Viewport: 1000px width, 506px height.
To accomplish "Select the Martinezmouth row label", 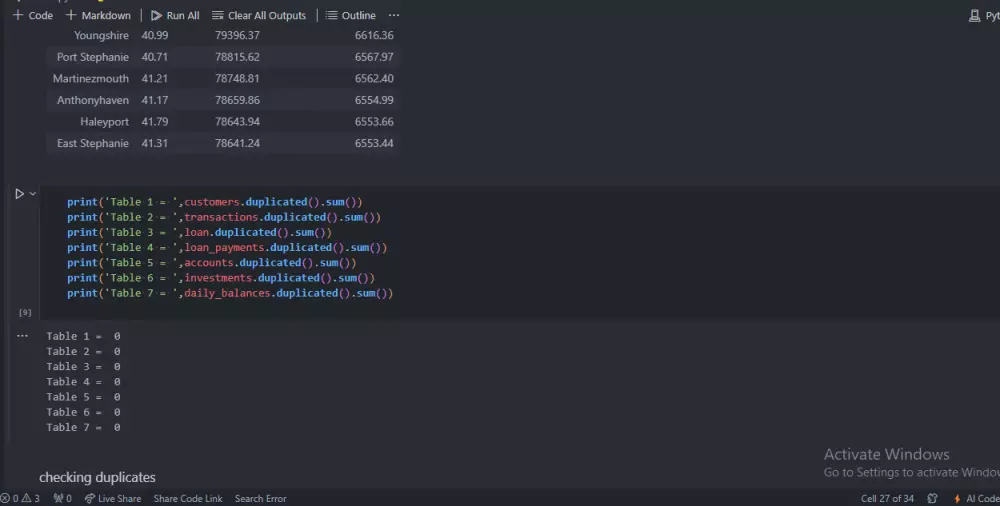I will 91,78.
